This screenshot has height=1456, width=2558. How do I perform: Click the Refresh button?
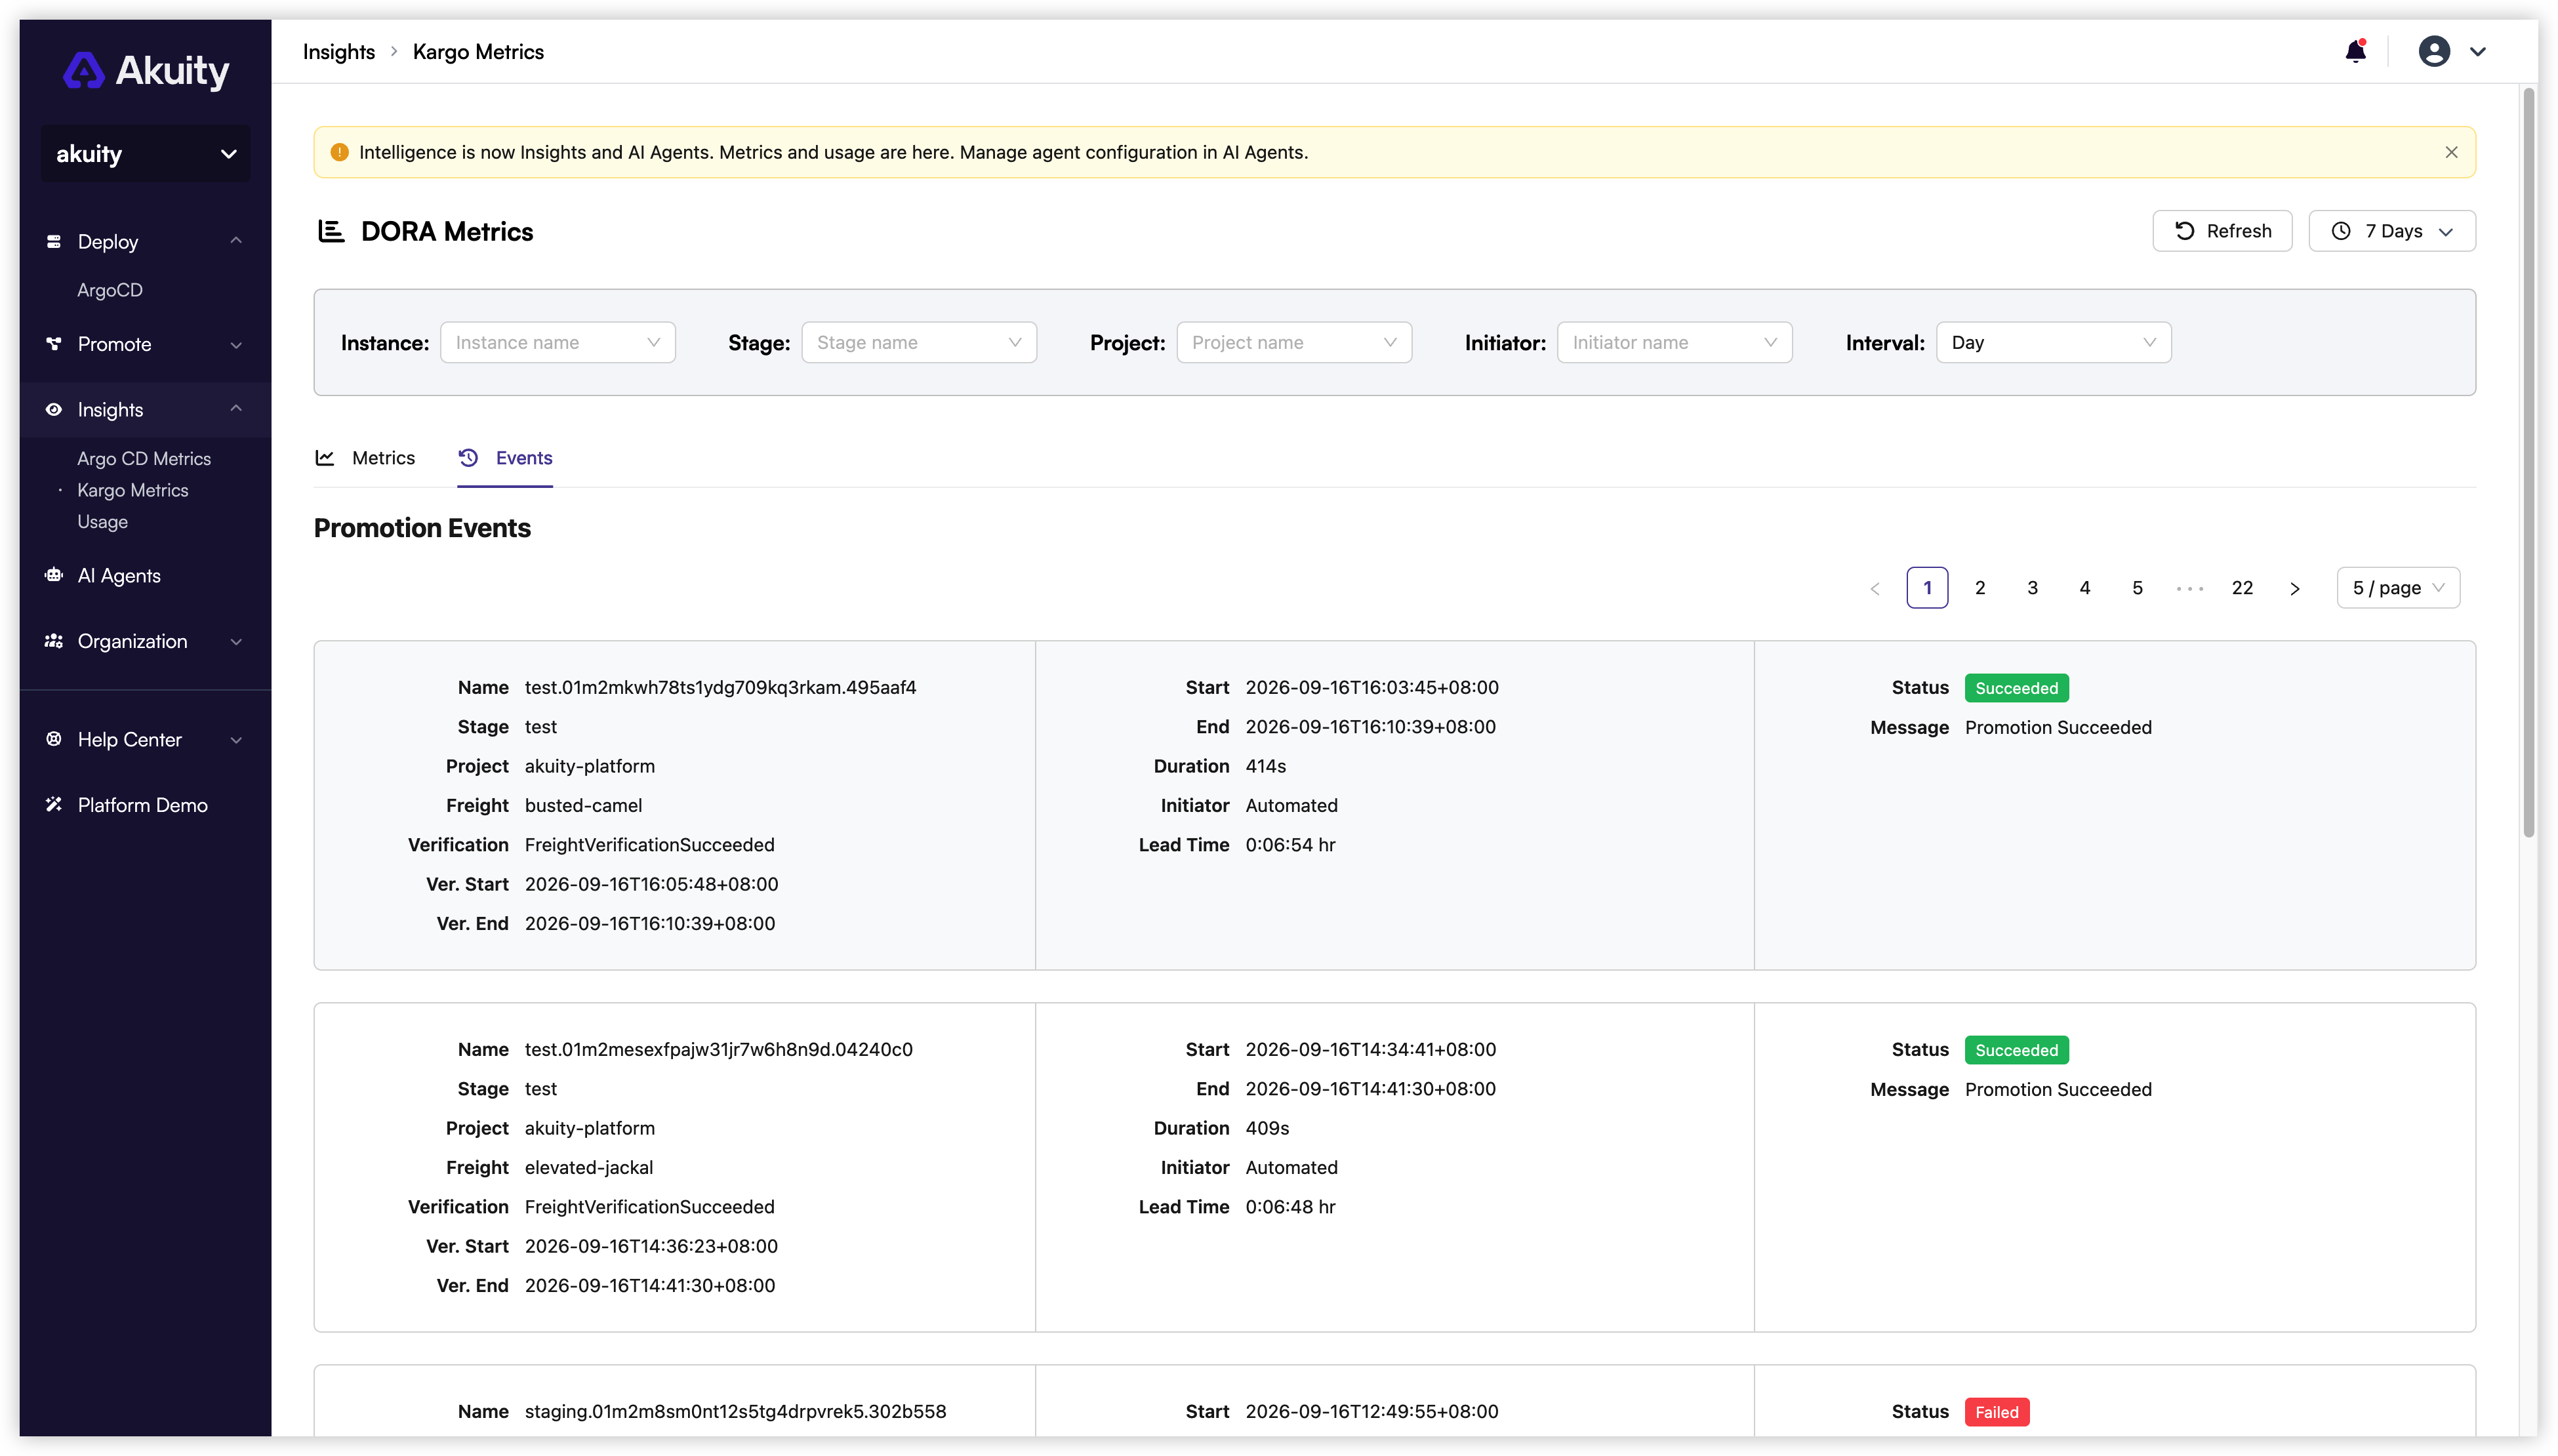click(x=2221, y=231)
